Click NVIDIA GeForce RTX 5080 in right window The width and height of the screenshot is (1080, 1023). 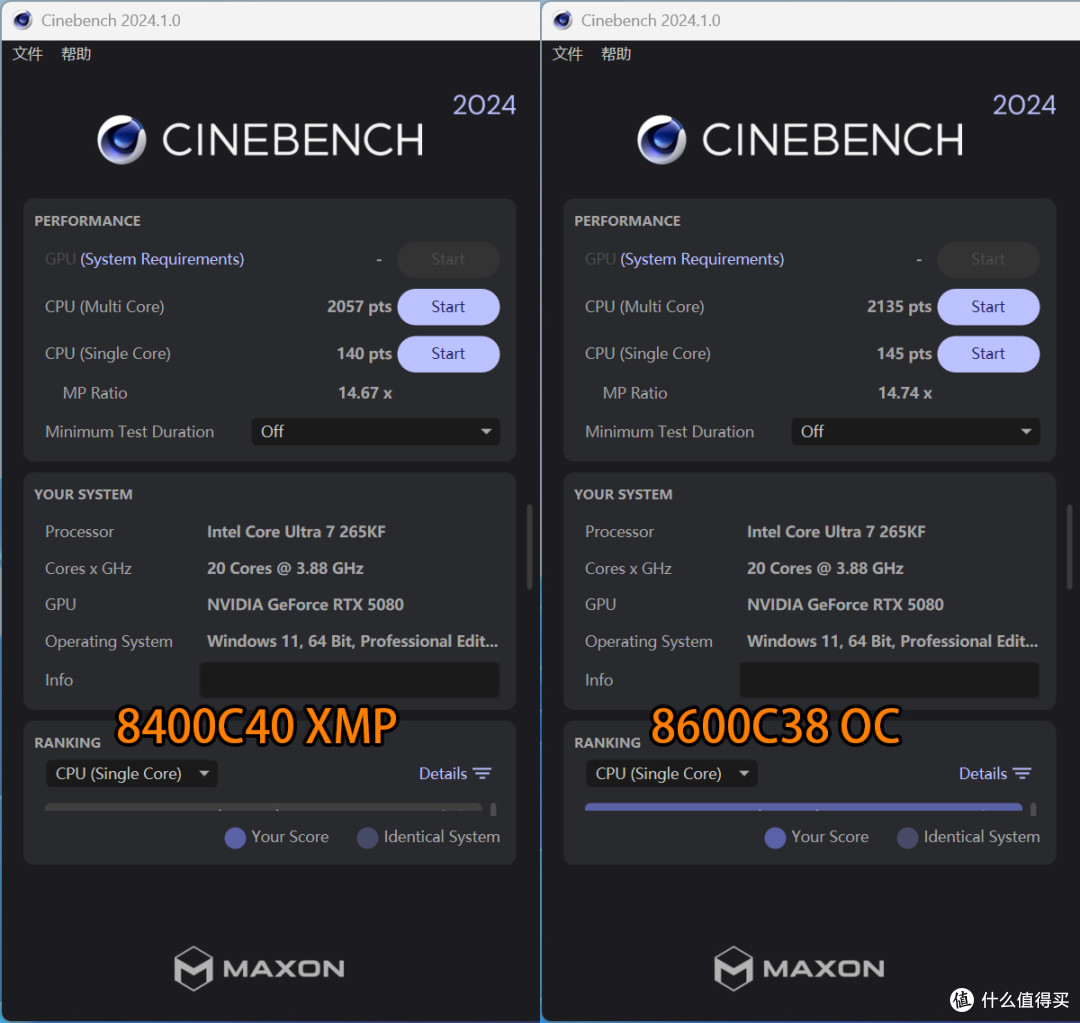(x=845, y=605)
